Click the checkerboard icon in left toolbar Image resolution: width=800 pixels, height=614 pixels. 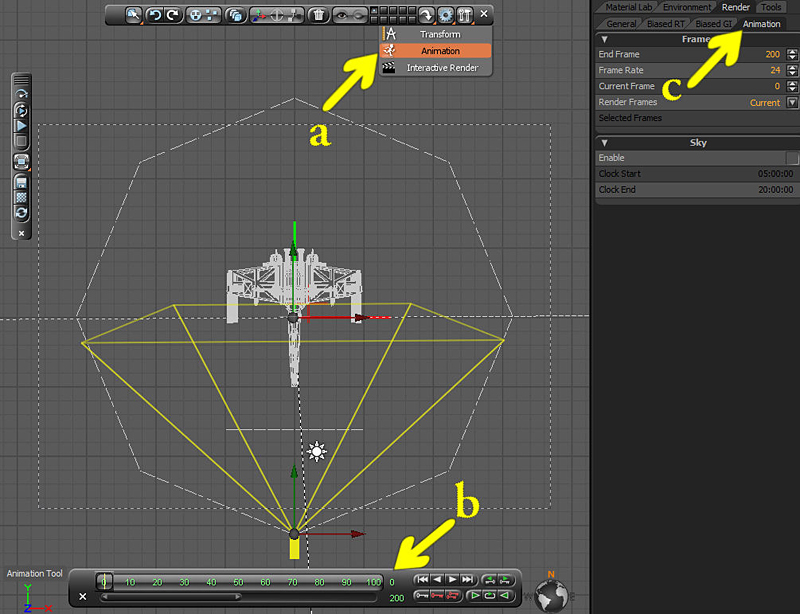coord(21,198)
